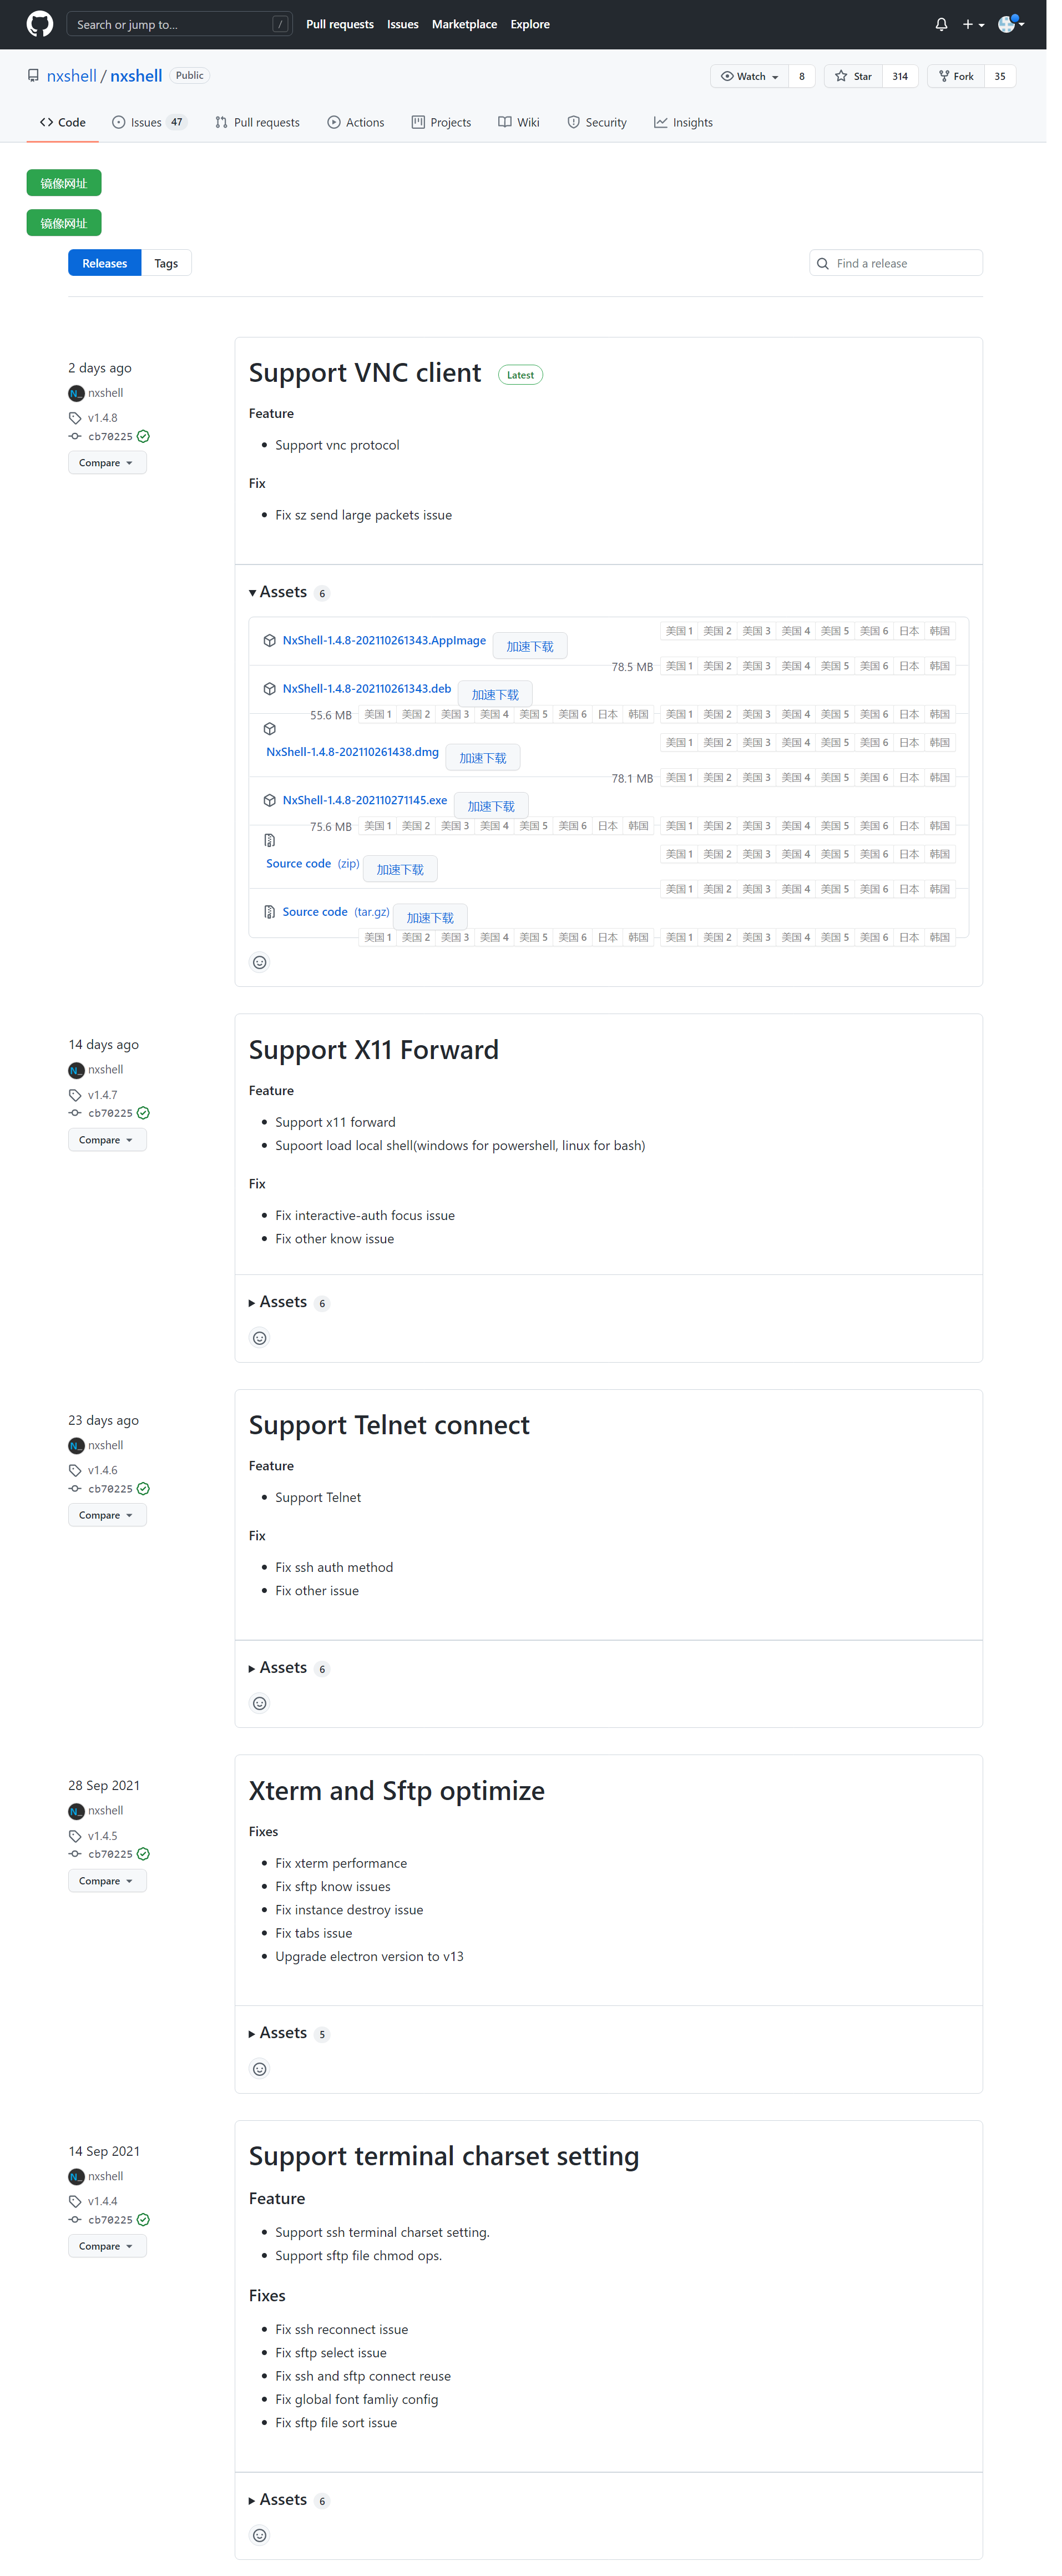Viewport: 1062px width, 2576px height.
Task: Click nxshell's avatar beside the v1.4.8 release
Action: click(x=77, y=393)
